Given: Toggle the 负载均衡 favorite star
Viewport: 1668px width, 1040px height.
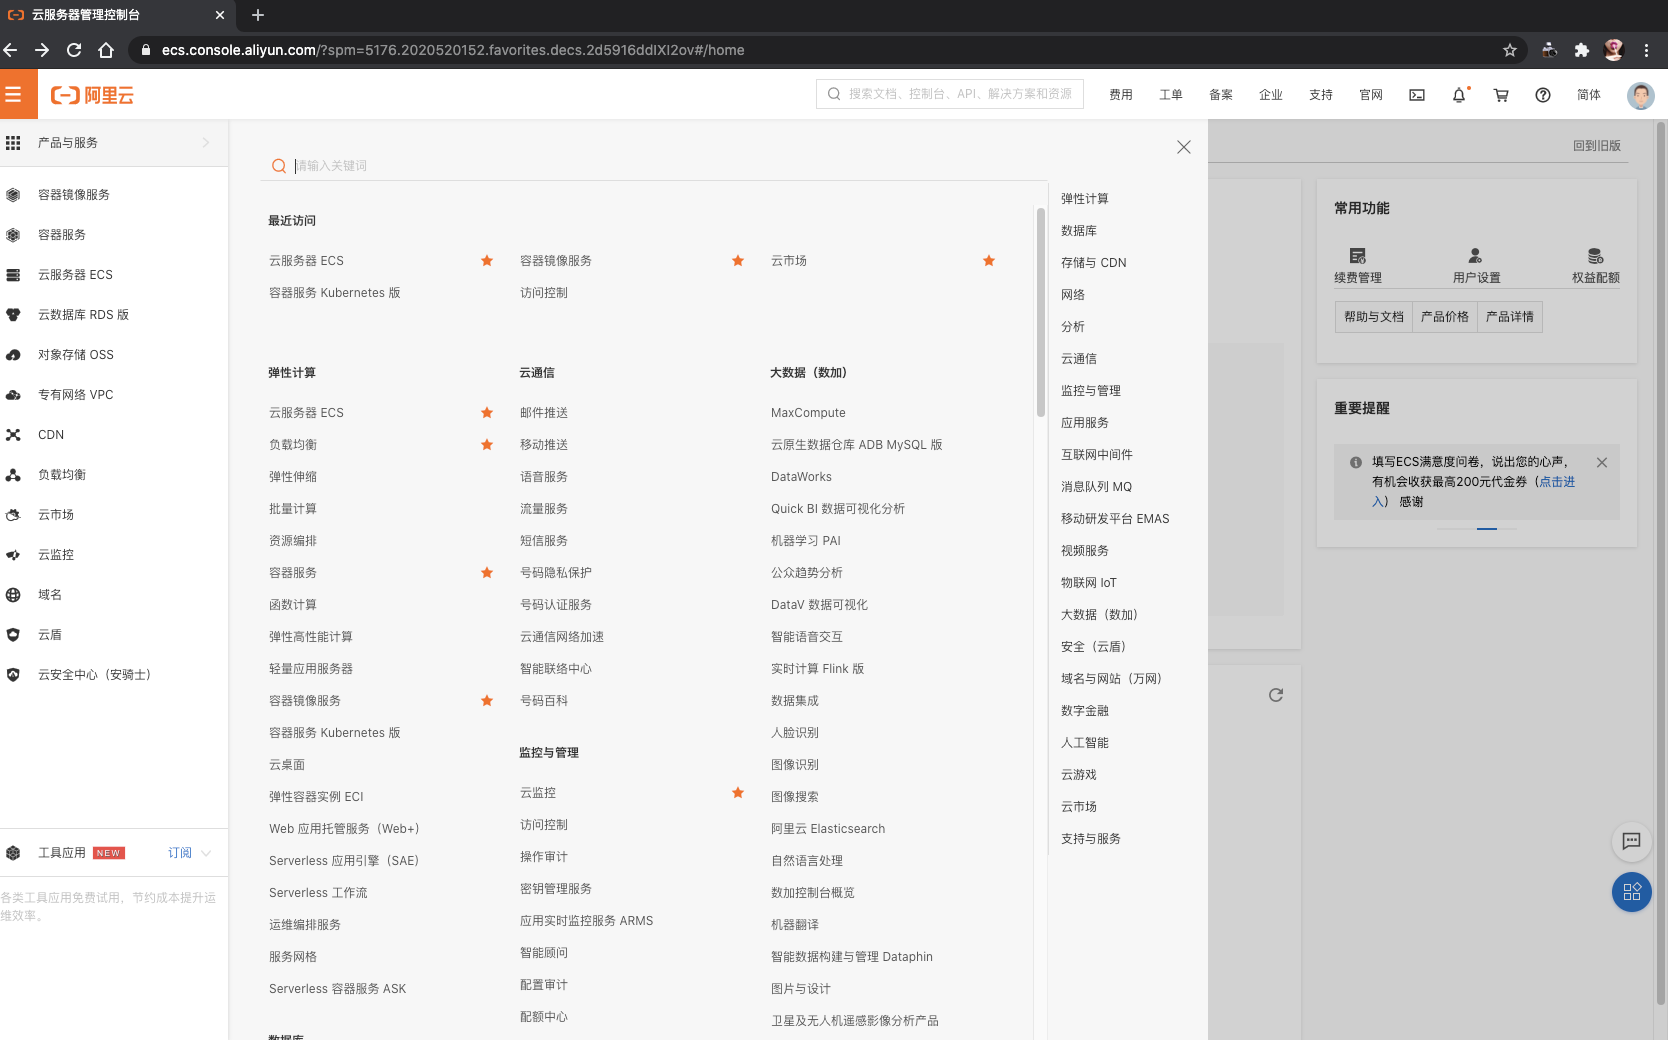Looking at the screenshot, I should (x=487, y=445).
